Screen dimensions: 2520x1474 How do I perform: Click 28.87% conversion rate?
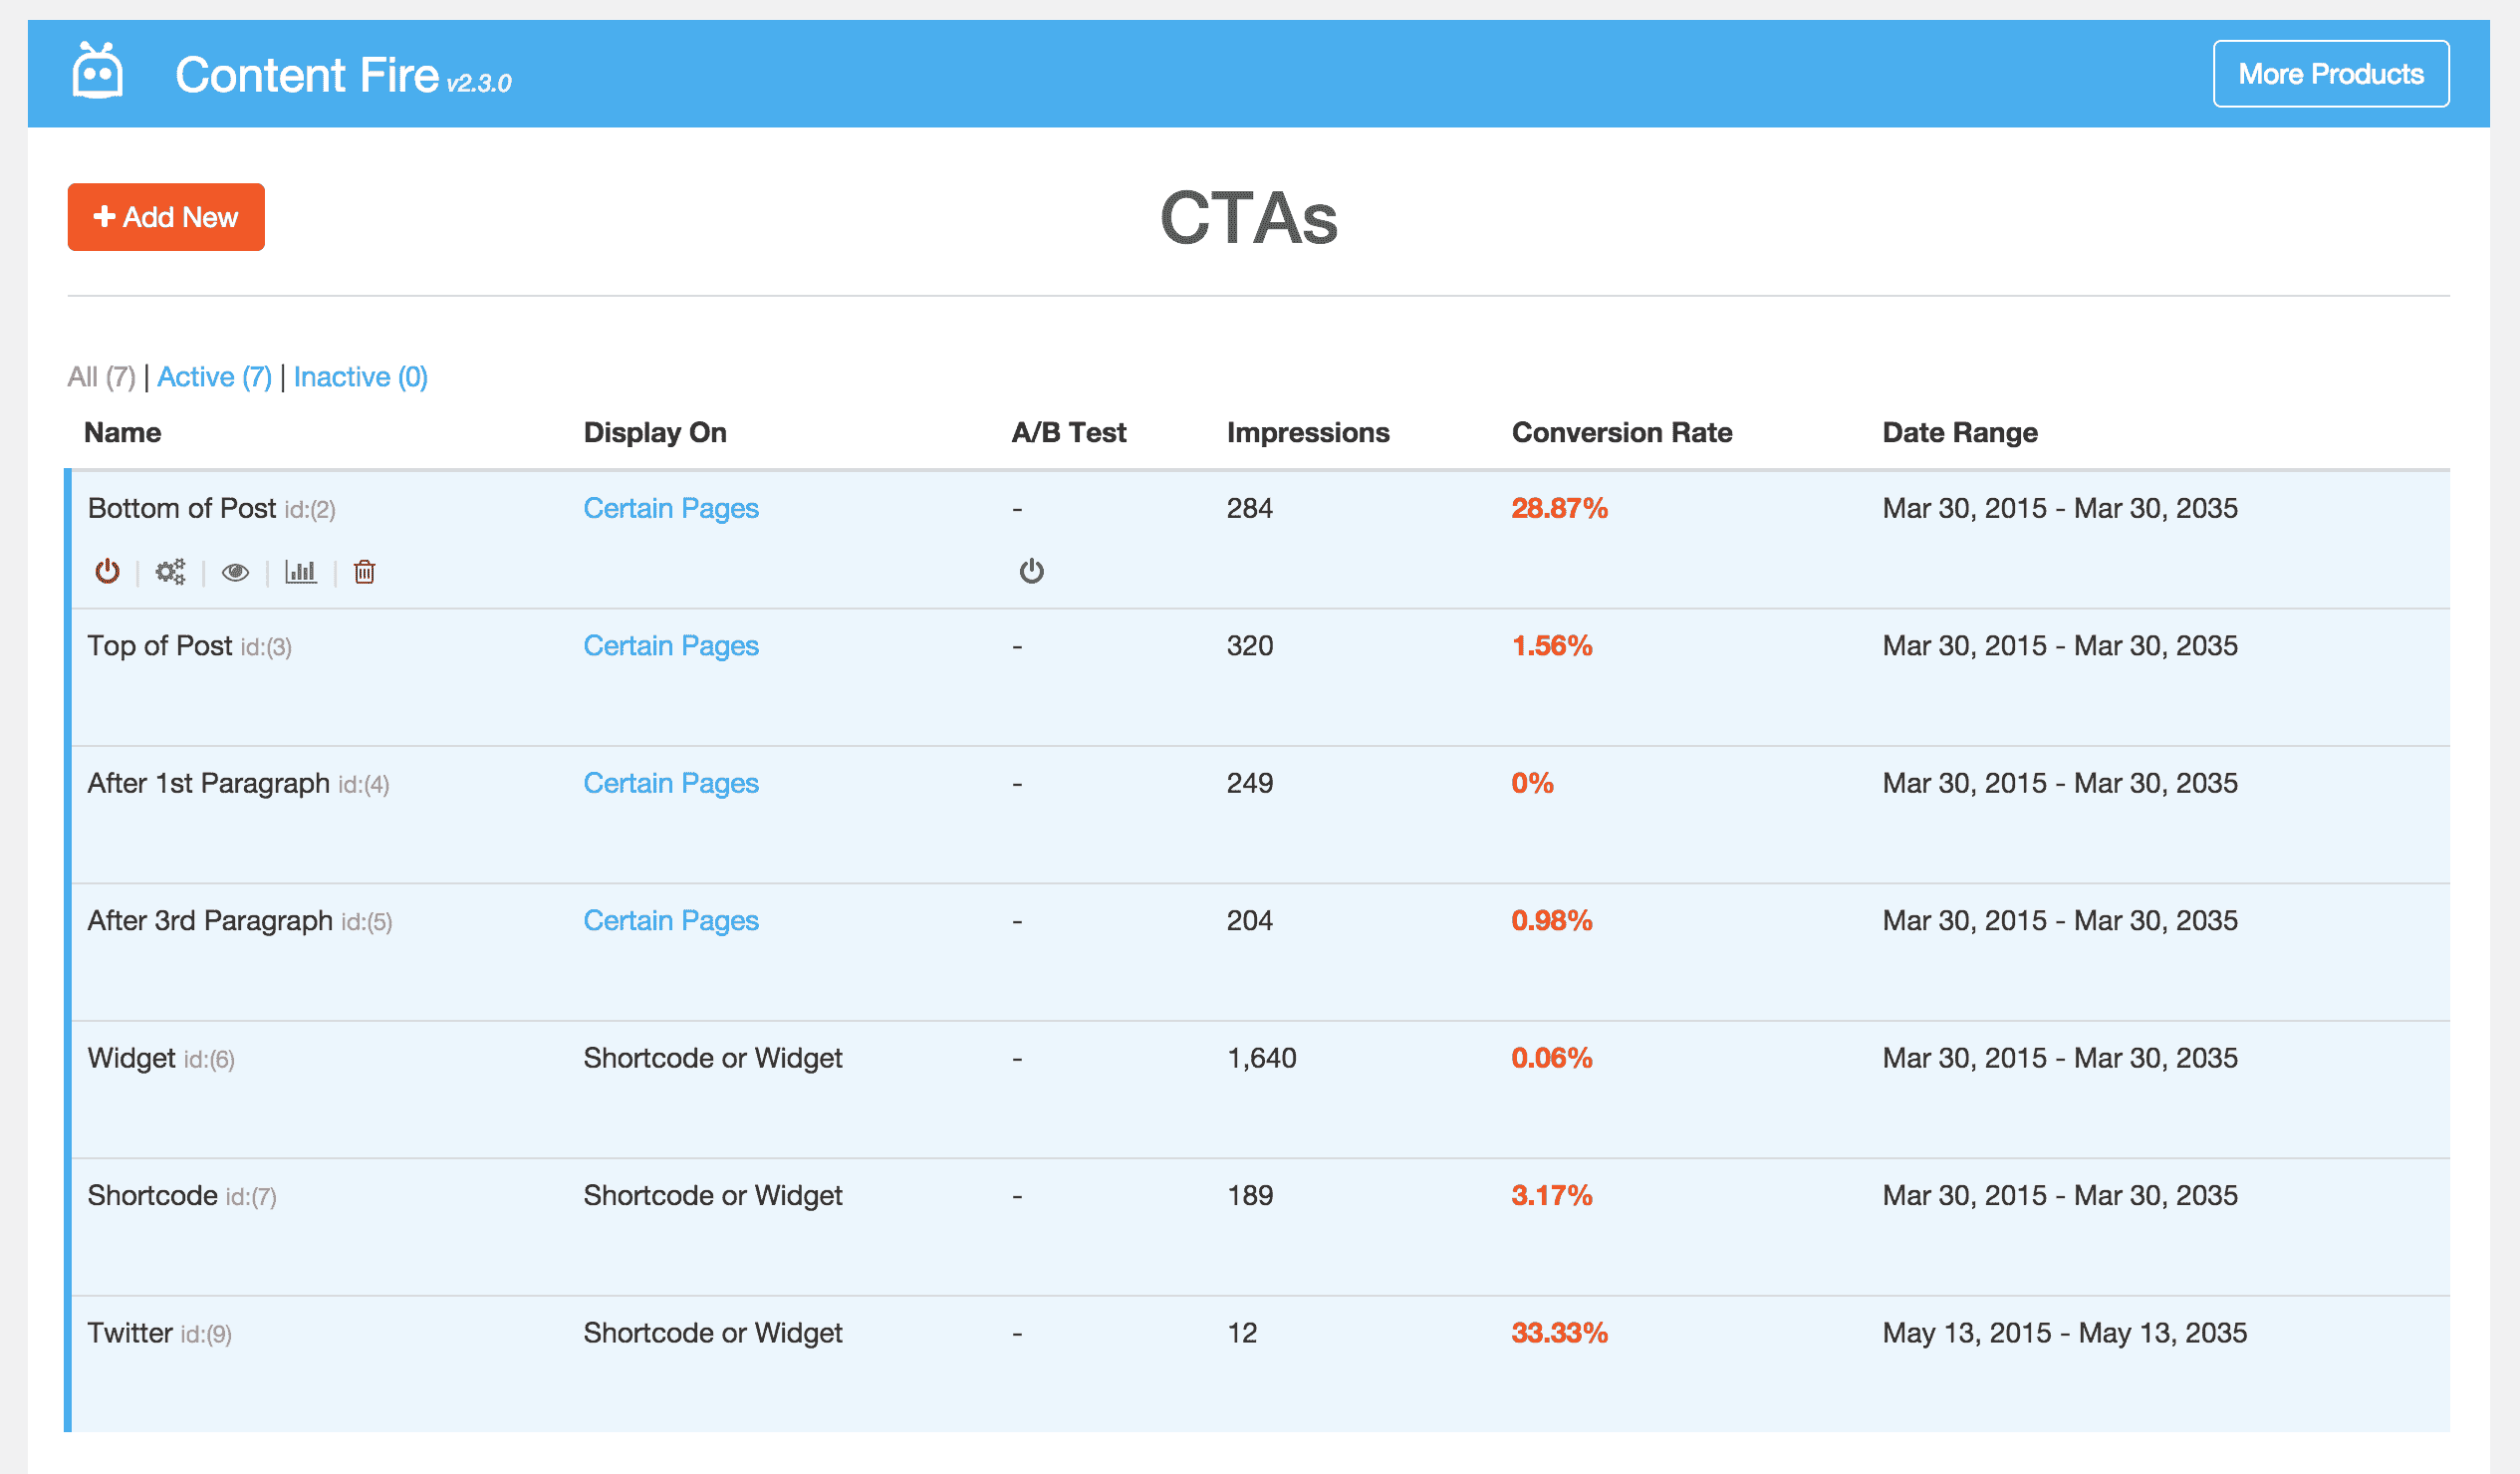pos(1559,508)
